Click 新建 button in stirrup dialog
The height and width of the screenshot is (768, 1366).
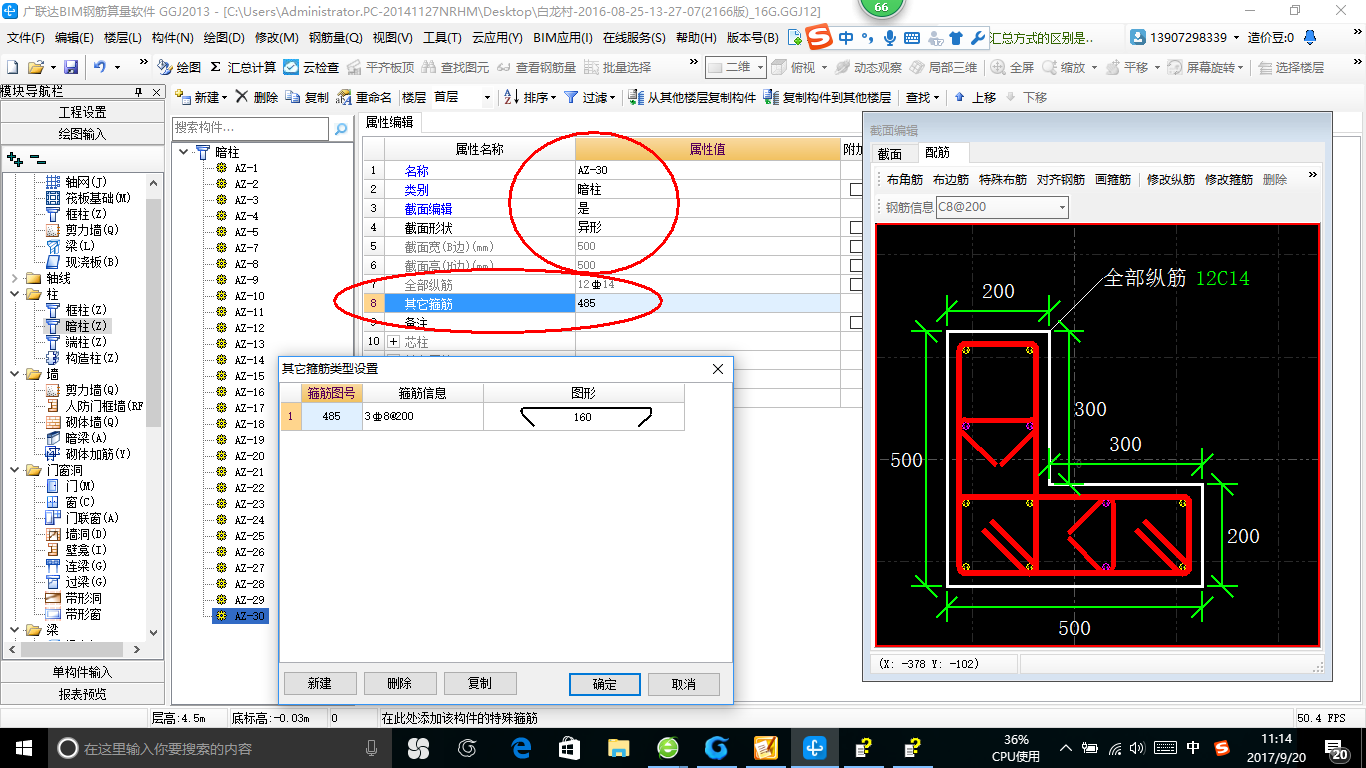tap(320, 683)
